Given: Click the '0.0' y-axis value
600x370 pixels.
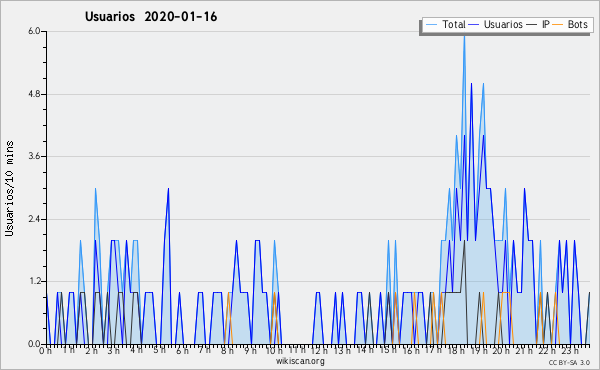Looking at the screenshot, I should coord(34,344).
